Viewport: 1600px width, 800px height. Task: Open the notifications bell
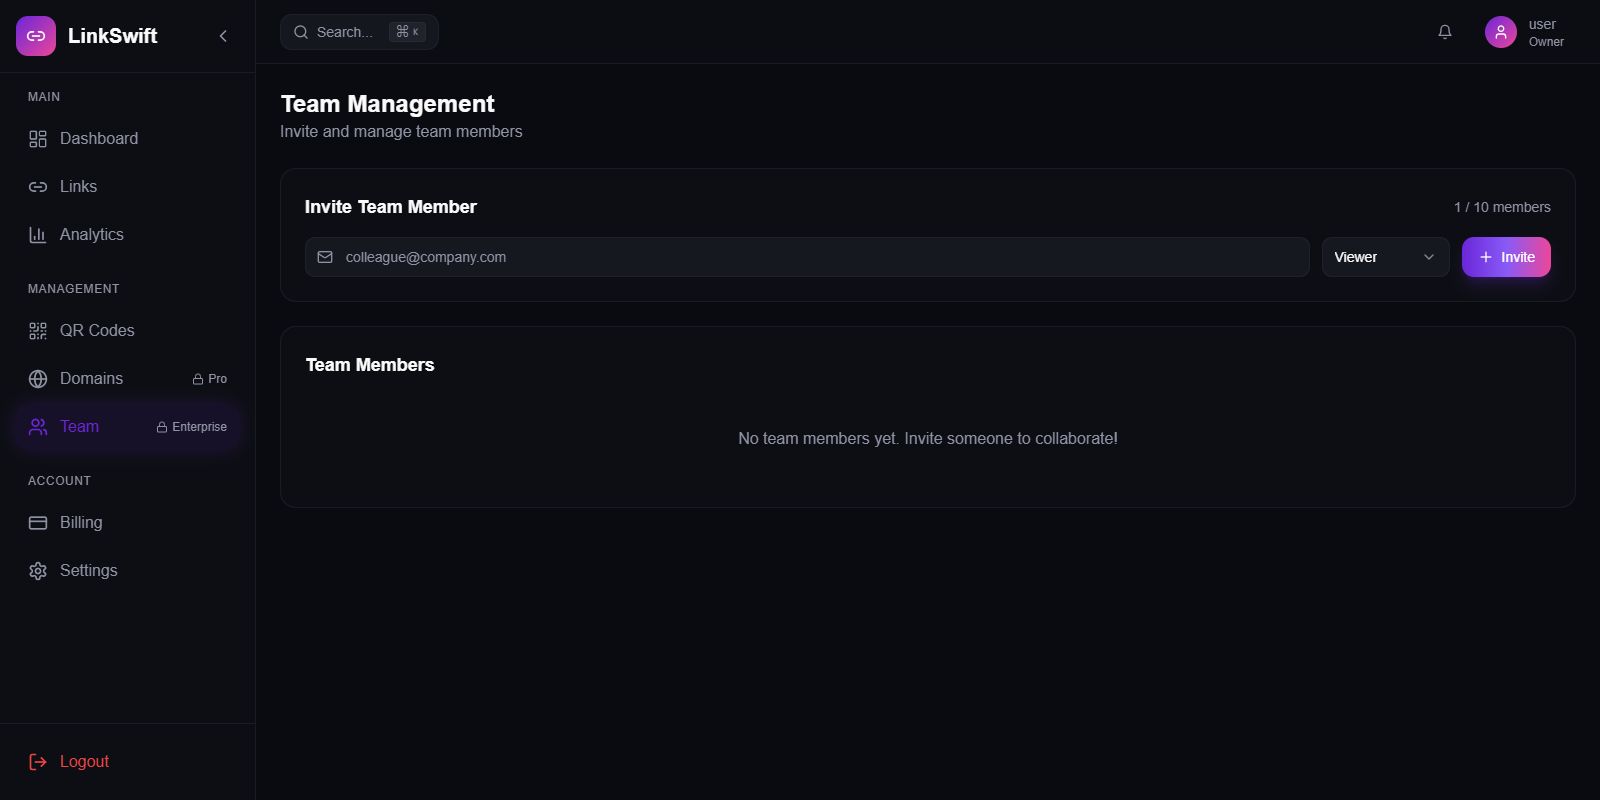1445,32
